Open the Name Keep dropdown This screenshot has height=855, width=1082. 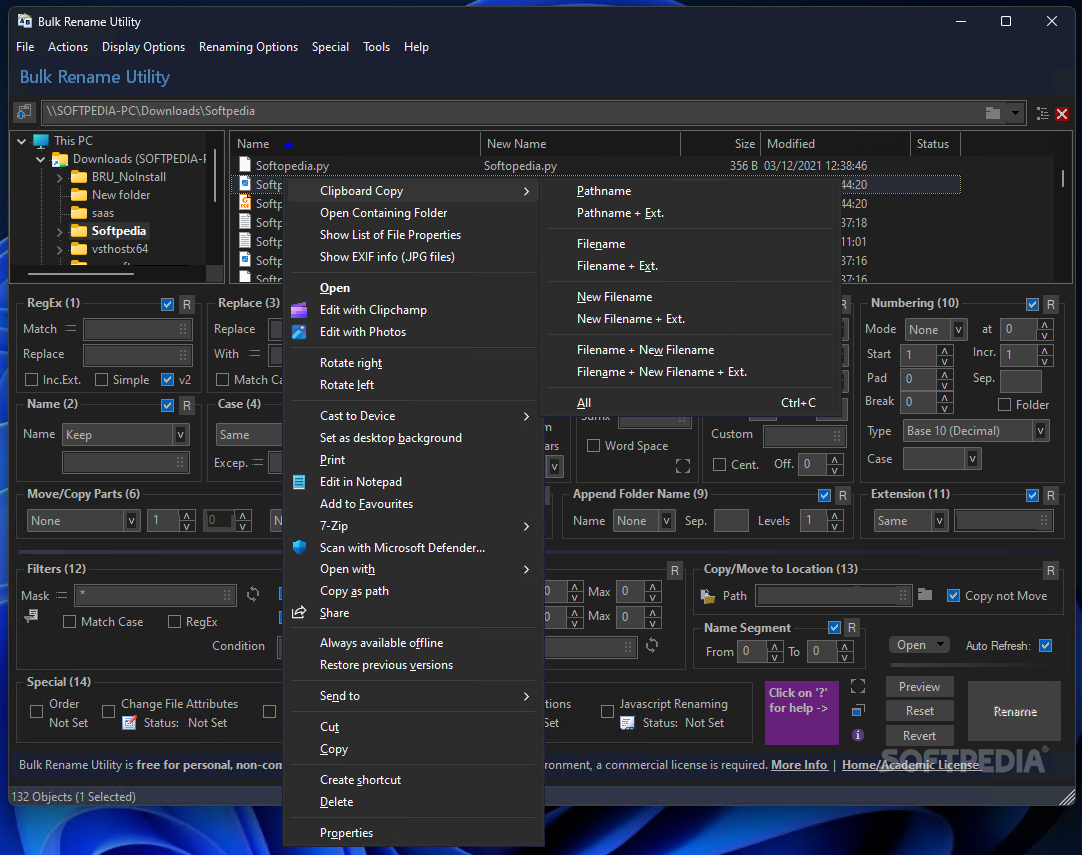point(180,435)
